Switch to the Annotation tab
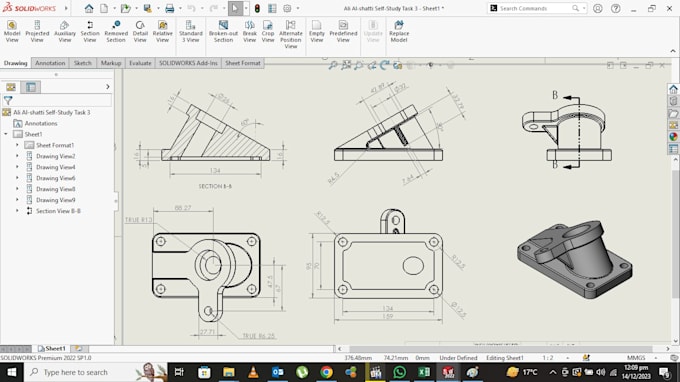This screenshot has height=382, width=680. pos(50,63)
